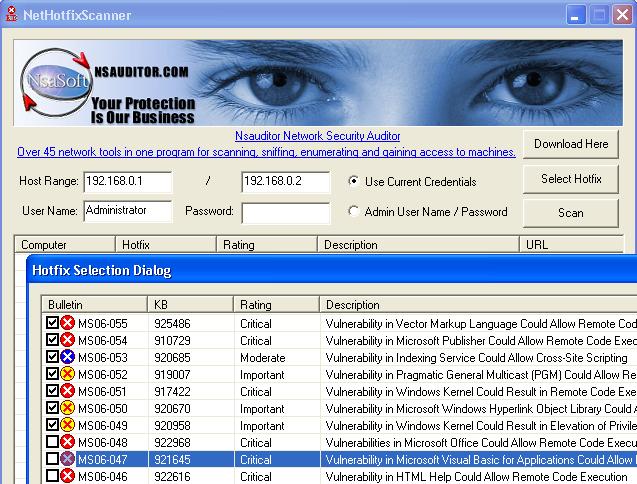Select Admin User Name / Password option

[x=353, y=211]
